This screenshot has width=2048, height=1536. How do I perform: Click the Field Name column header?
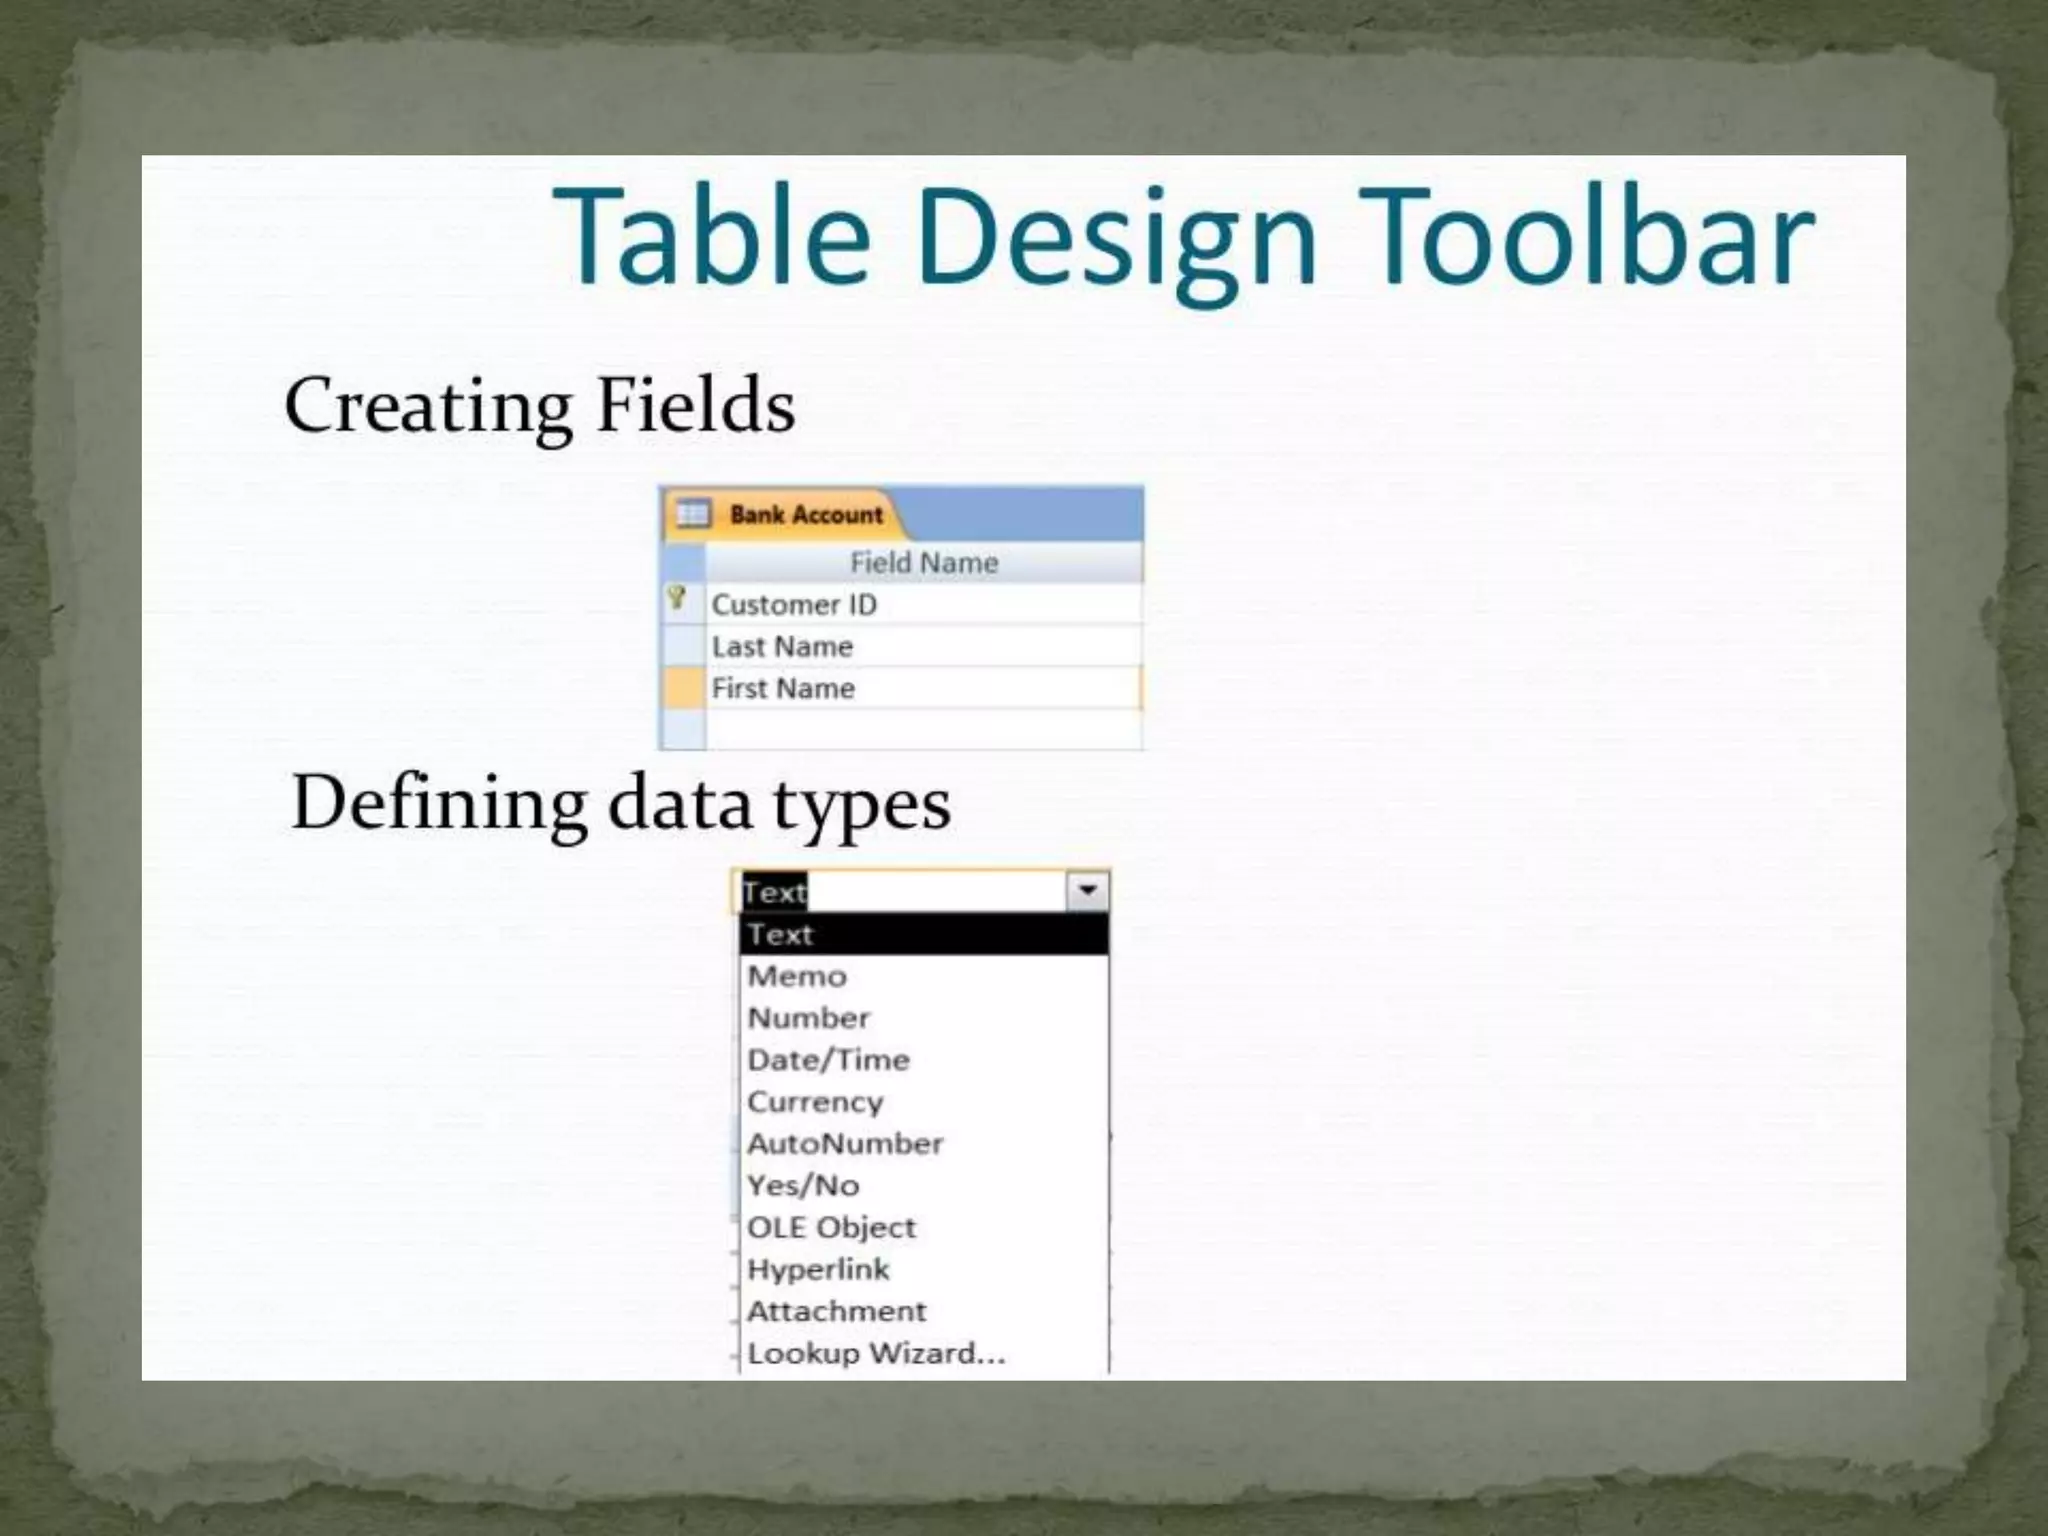coord(923,563)
